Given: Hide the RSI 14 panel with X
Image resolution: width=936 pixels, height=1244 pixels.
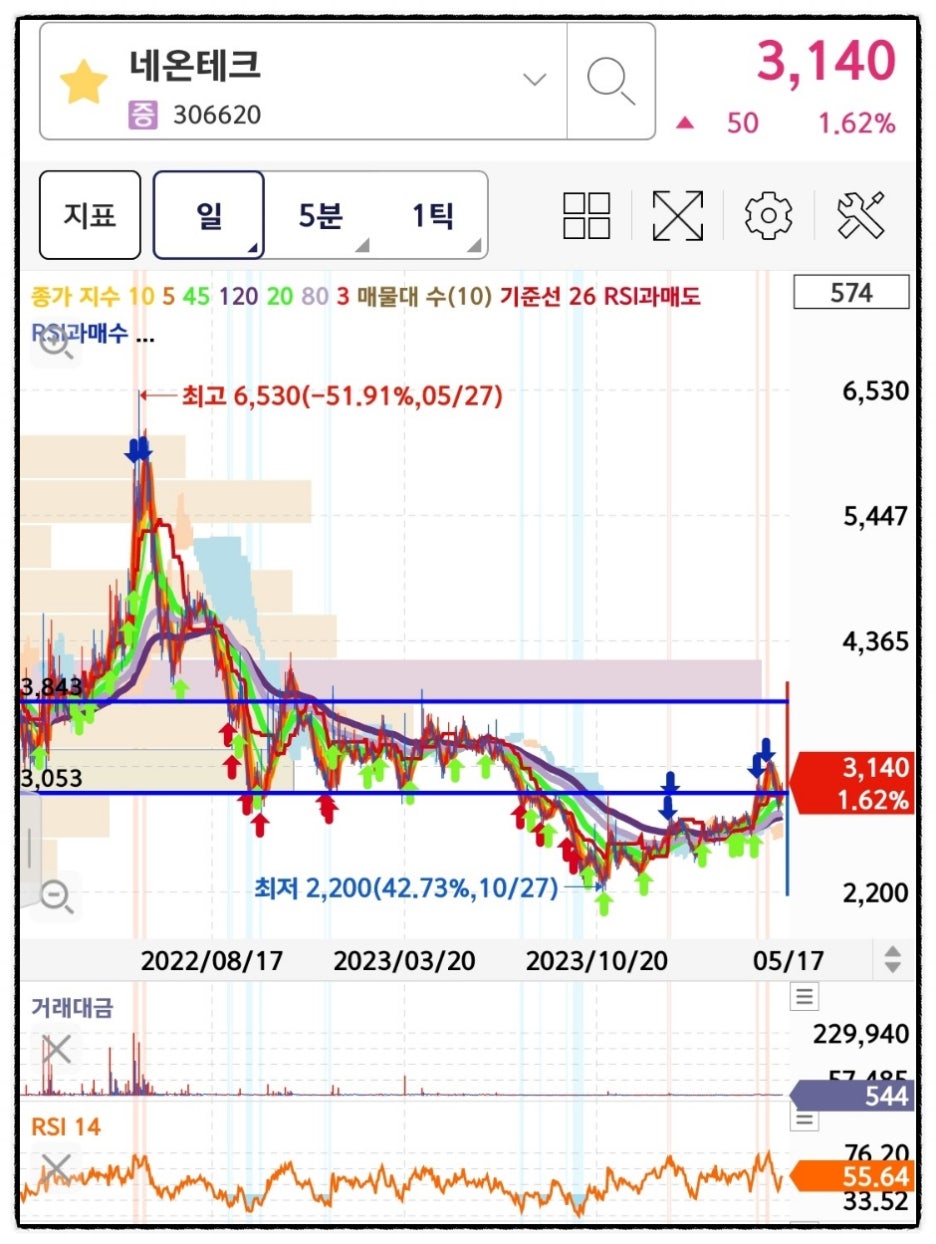Looking at the screenshot, I should coord(57,1169).
